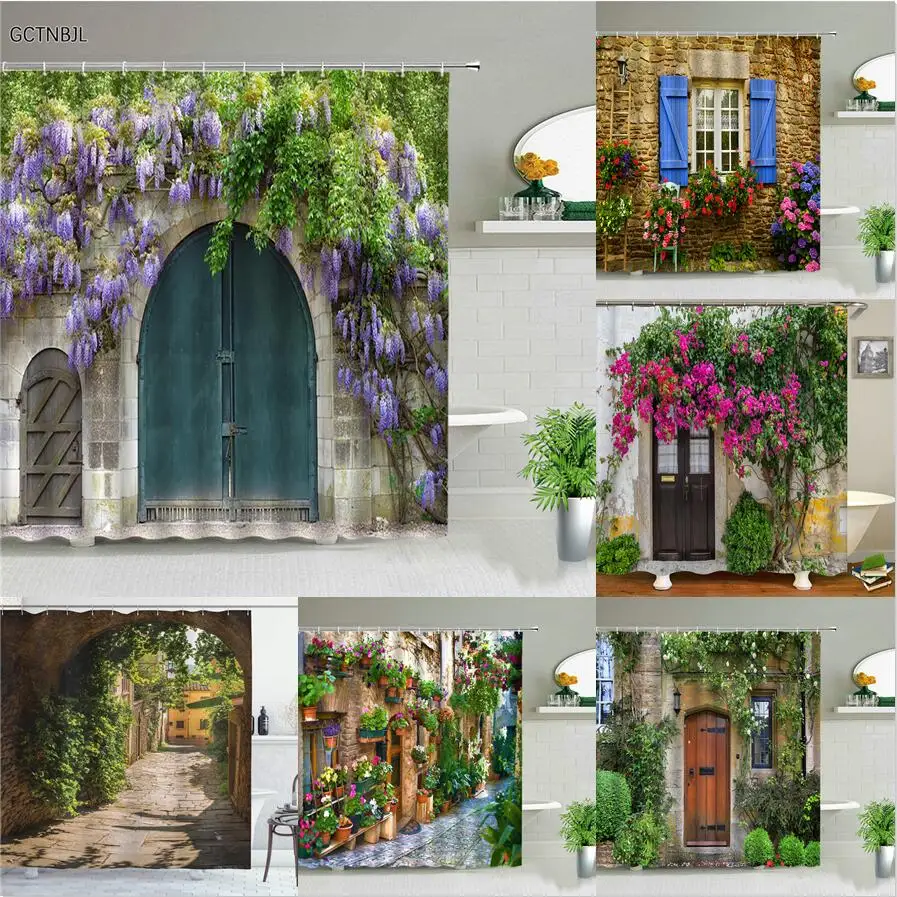Viewport: 897px width, 897px height.
Task: Click the GCTNBJL brand text
Action: click(48, 35)
